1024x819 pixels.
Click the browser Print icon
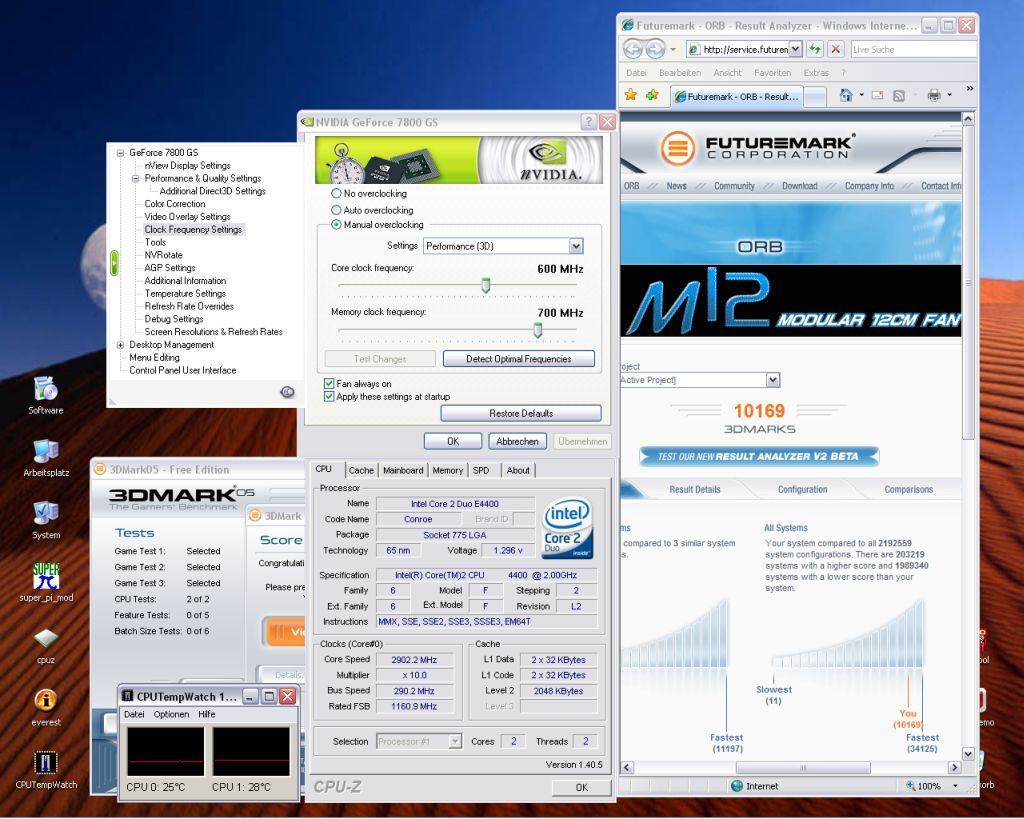tap(935, 95)
